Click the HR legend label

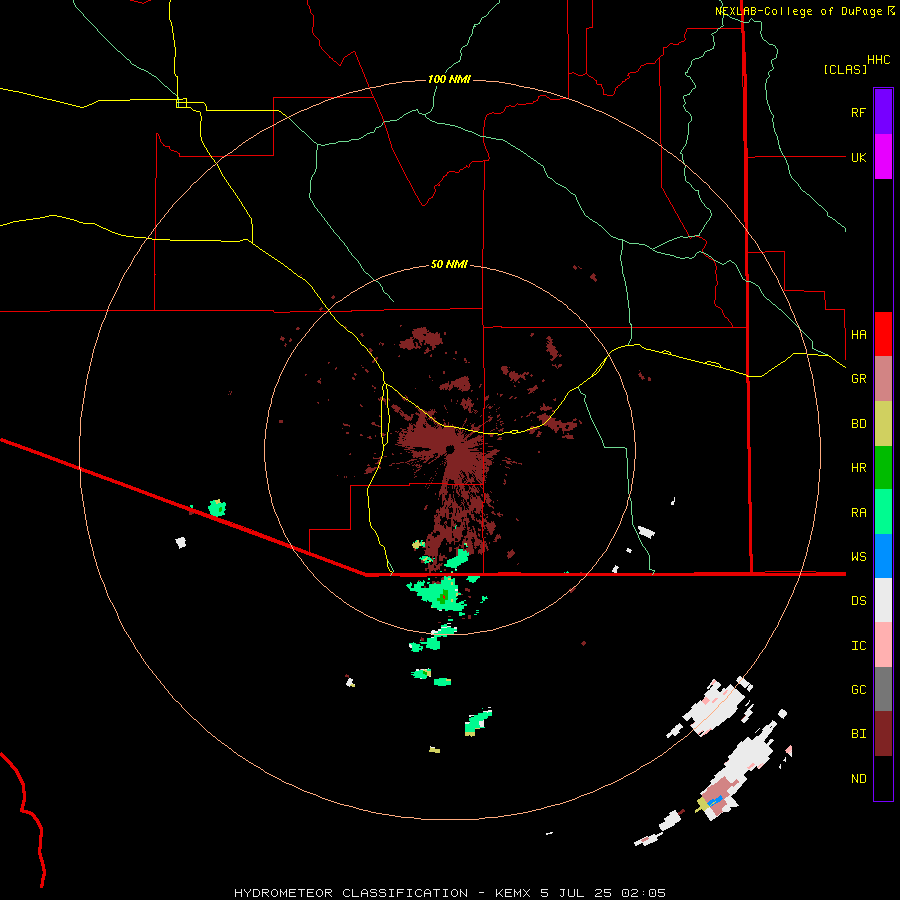coord(858,468)
